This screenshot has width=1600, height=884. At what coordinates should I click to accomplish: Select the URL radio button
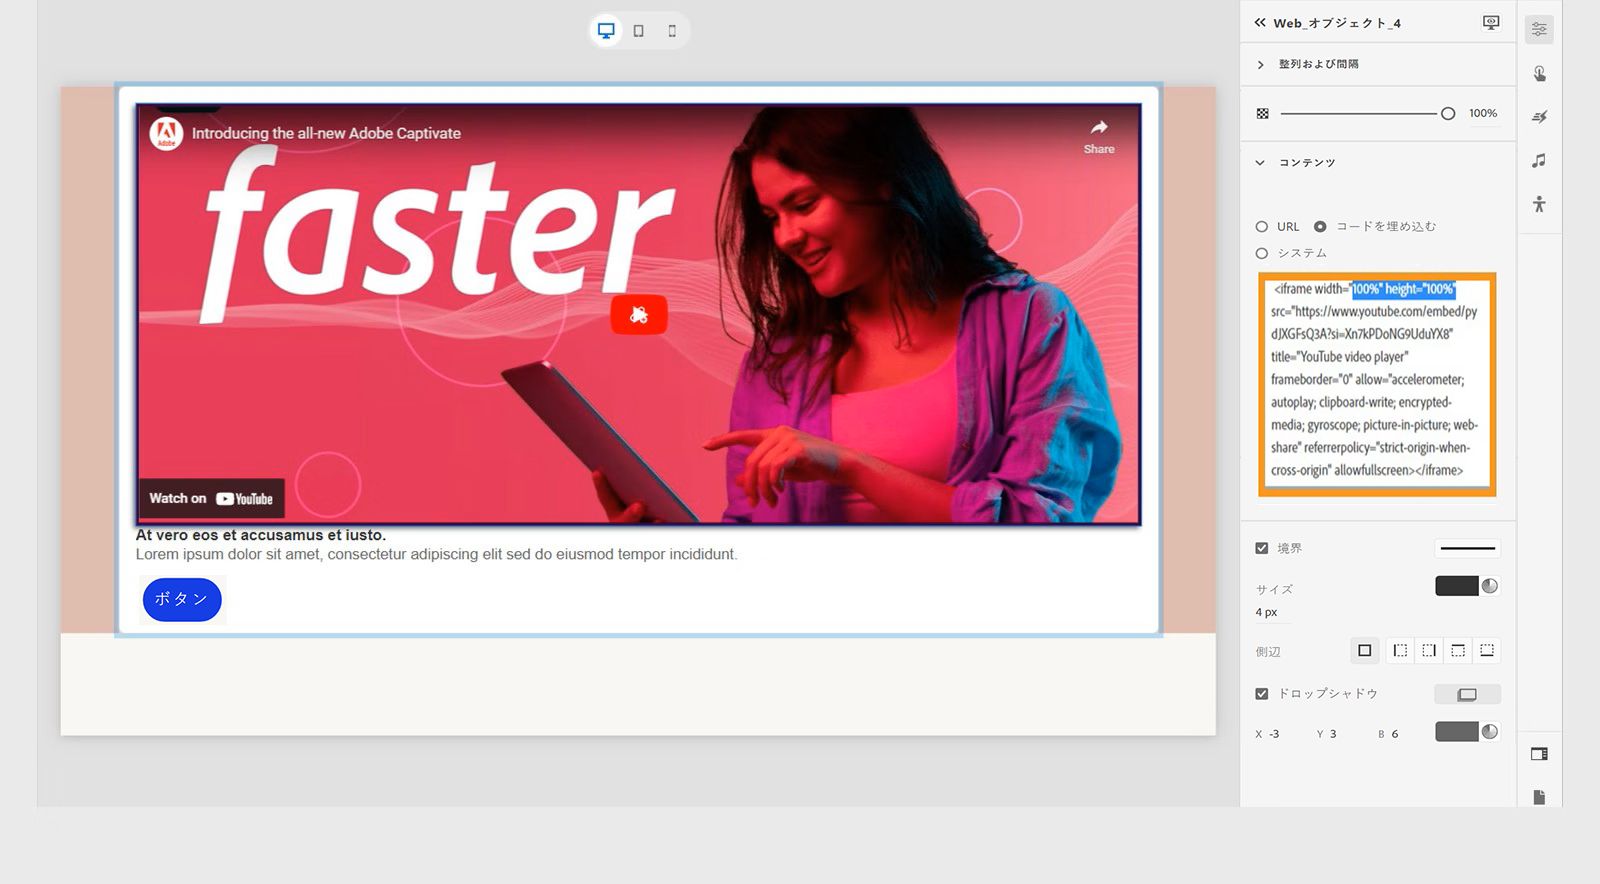[x=1262, y=227]
